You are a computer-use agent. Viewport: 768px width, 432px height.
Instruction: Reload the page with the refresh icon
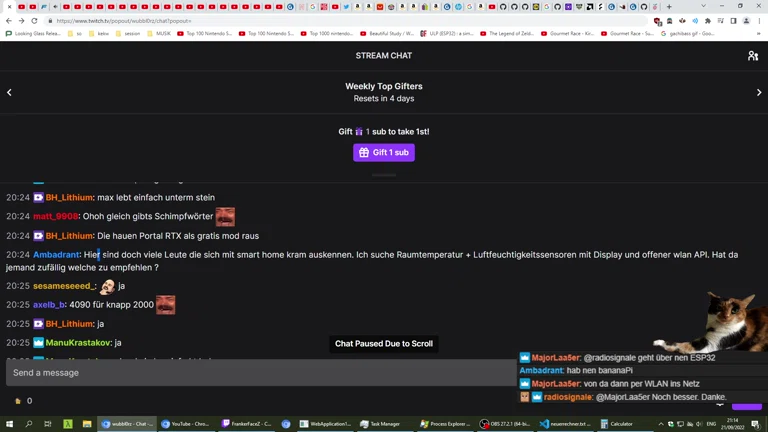pyautogui.click(x=34, y=21)
